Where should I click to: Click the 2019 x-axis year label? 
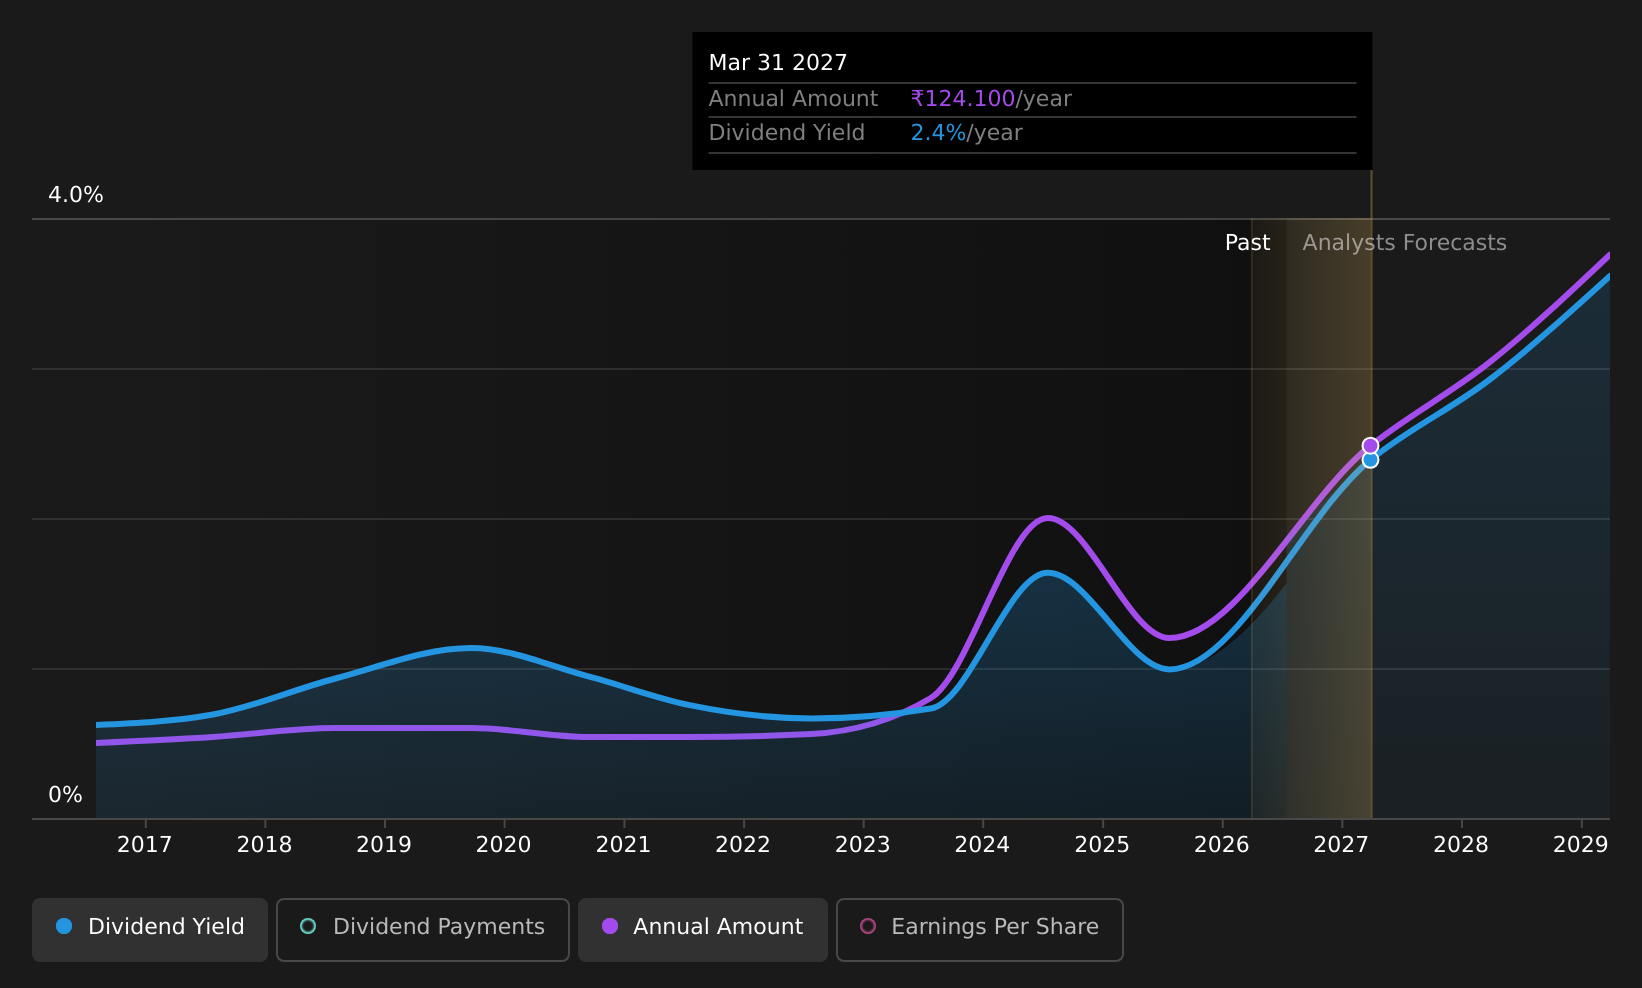(x=384, y=845)
